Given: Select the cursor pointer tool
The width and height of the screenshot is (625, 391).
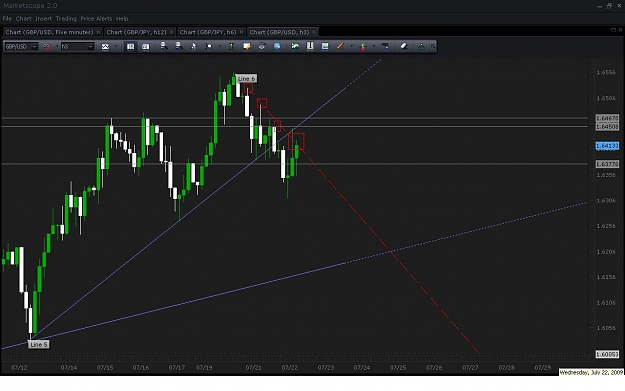Looking at the screenshot, I should click(x=194, y=47).
